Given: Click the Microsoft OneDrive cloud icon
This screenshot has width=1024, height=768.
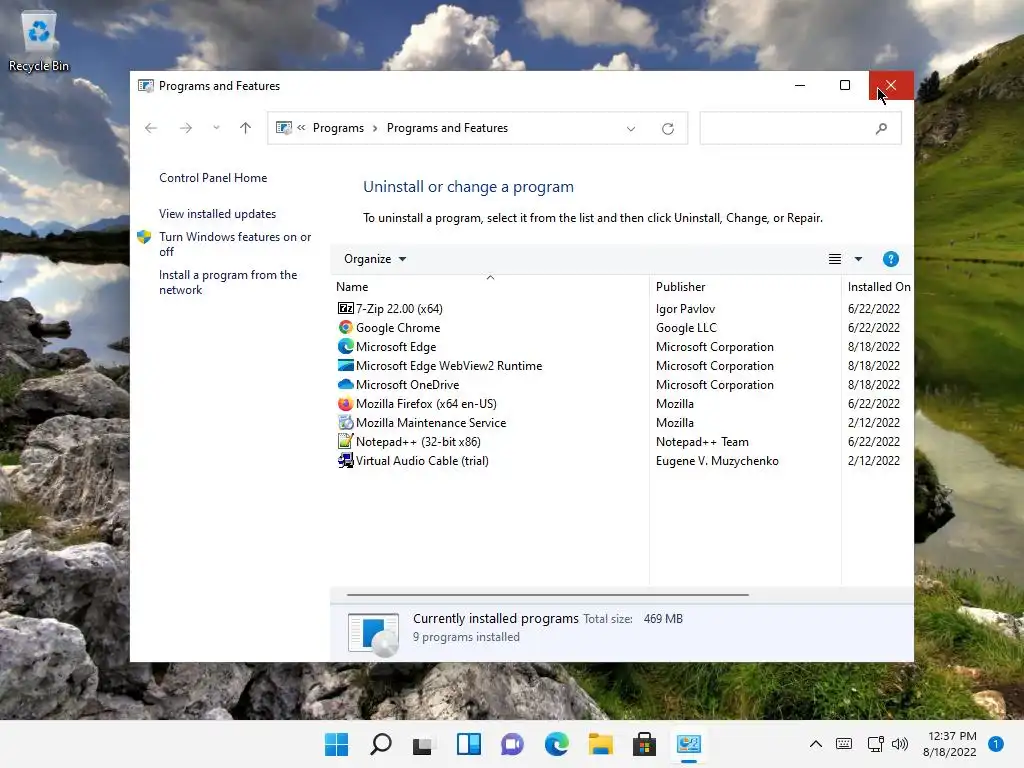Looking at the screenshot, I should point(345,384).
